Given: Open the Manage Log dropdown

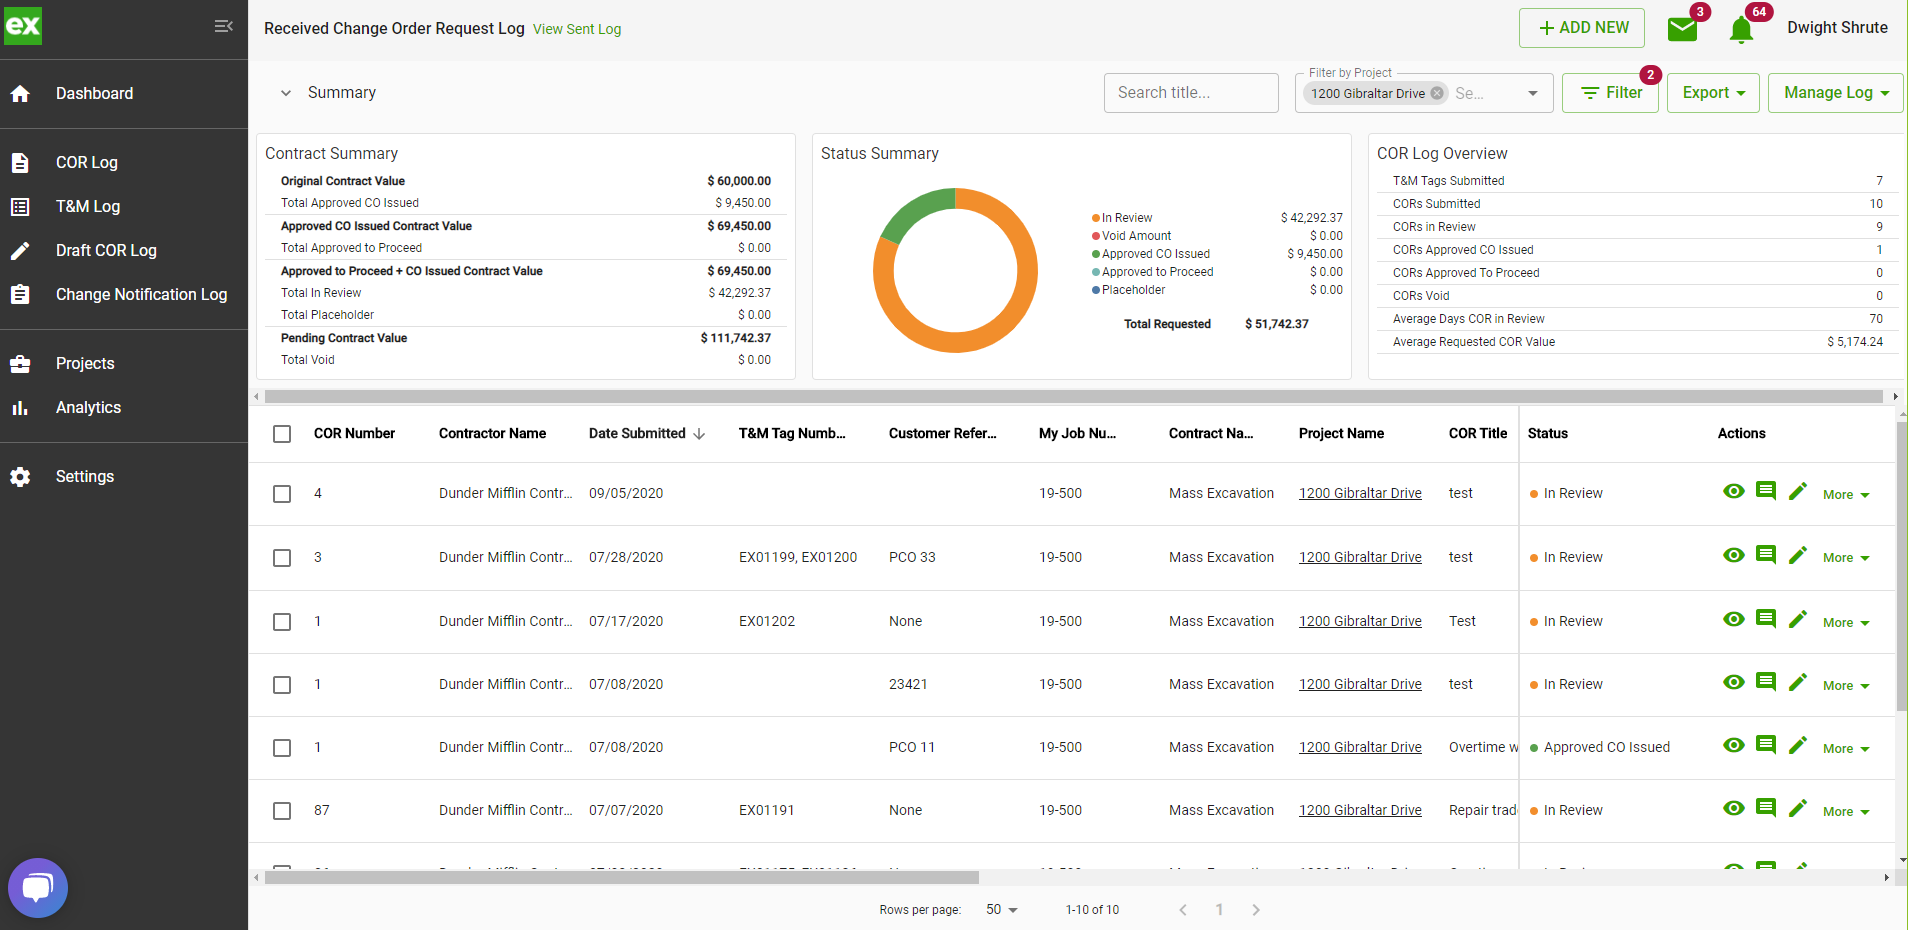Looking at the screenshot, I should (1834, 92).
